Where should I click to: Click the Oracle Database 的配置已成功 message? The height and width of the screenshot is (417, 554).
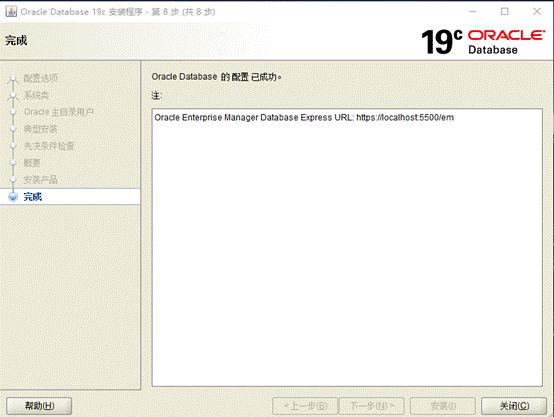pyautogui.click(x=216, y=77)
